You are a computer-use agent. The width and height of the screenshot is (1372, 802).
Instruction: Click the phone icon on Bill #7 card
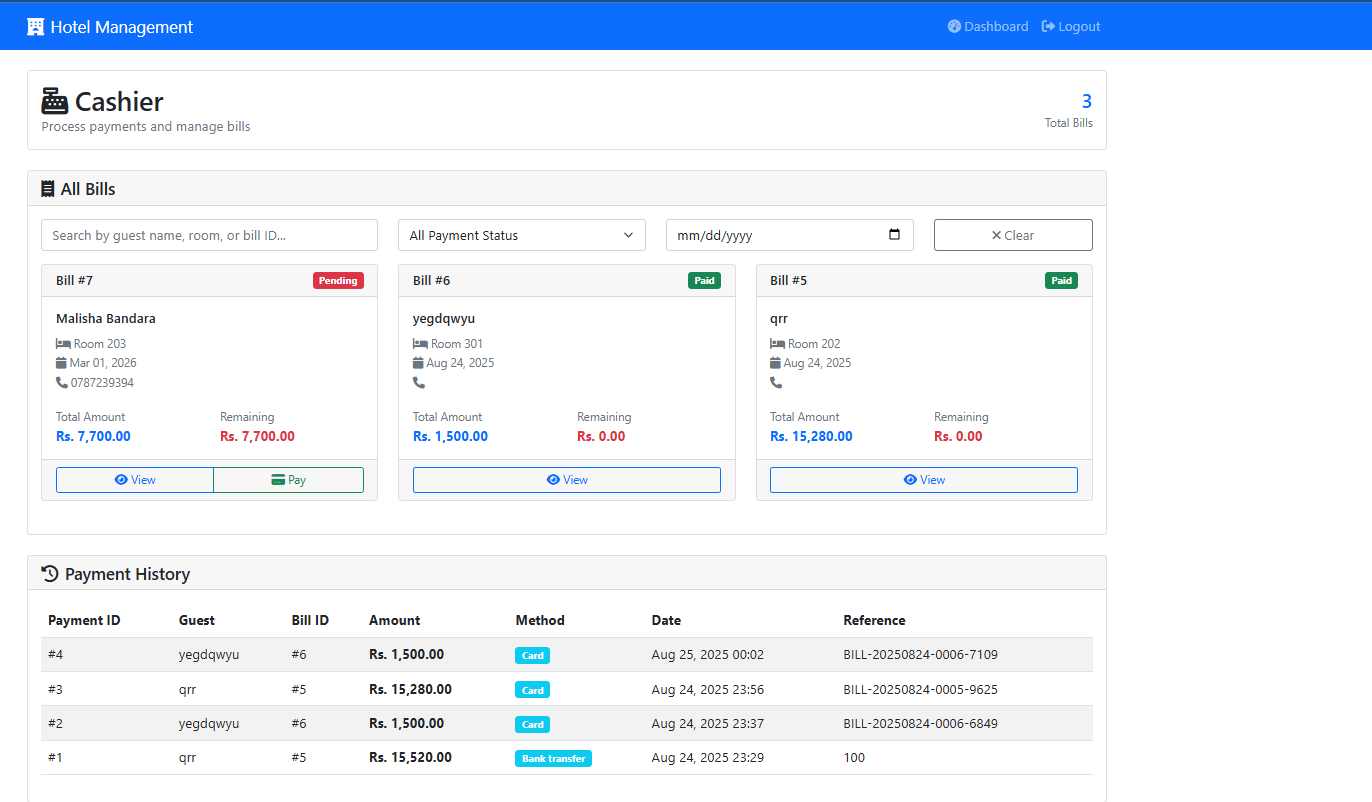[61, 382]
